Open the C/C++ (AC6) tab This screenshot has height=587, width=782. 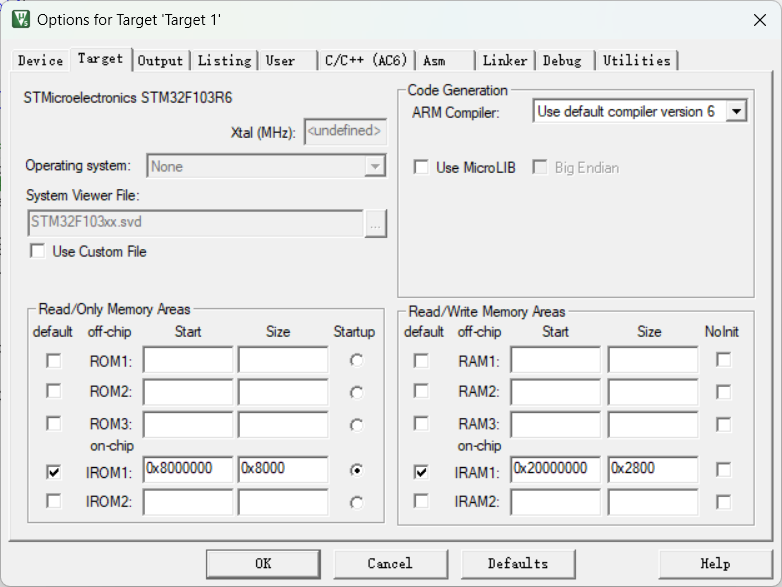pyautogui.click(x=366, y=61)
